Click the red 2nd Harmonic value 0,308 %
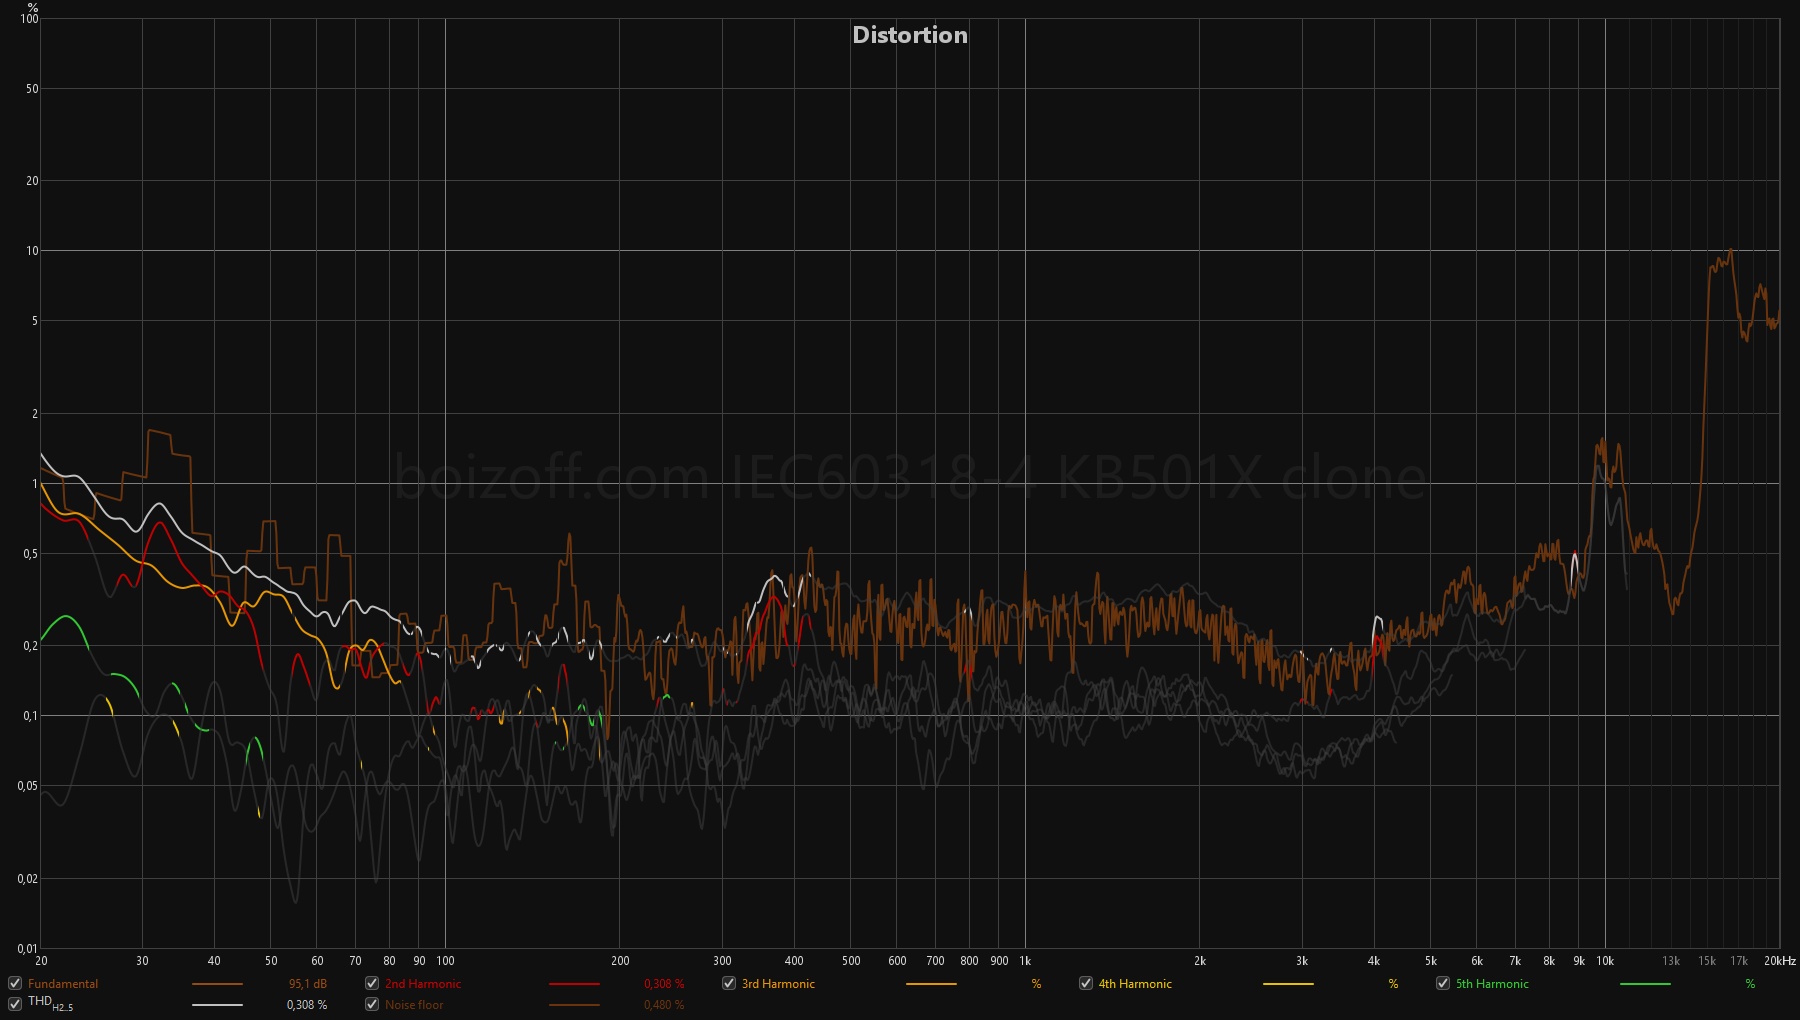The width and height of the screenshot is (1800, 1020). (x=664, y=984)
